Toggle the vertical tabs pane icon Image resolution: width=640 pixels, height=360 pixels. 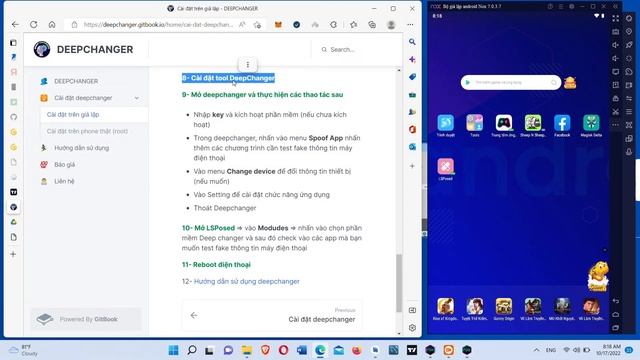click(13, 42)
